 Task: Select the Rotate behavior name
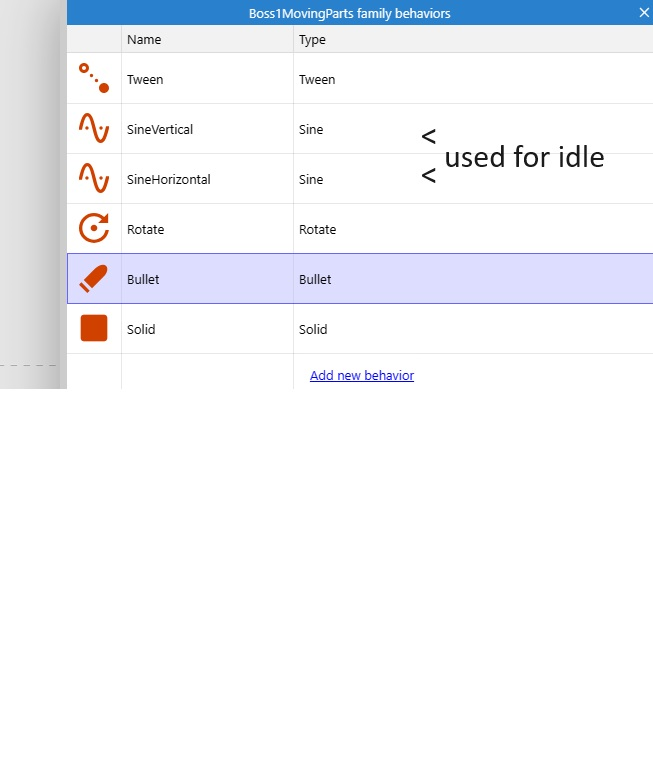145,230
